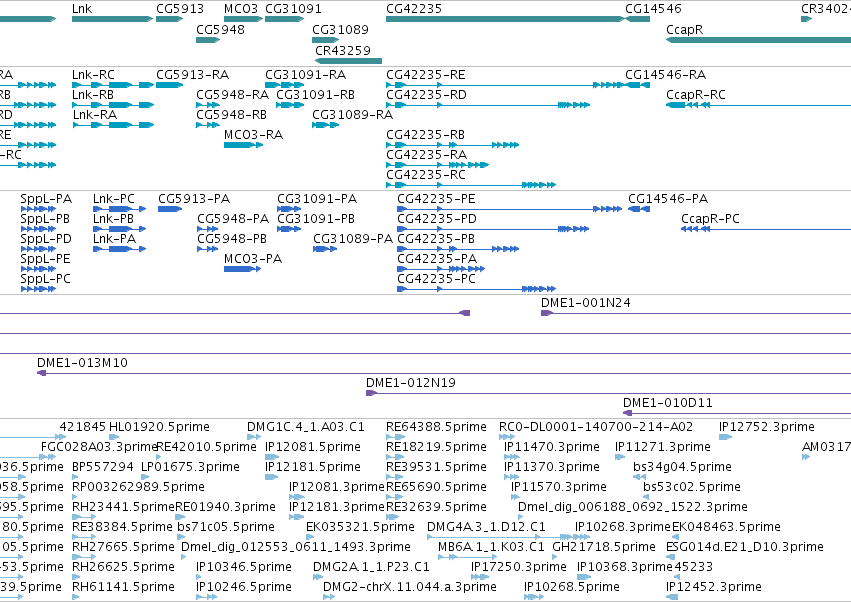
Task: Click the long CG42235 gene bar
Action: [x=505, y=19]
